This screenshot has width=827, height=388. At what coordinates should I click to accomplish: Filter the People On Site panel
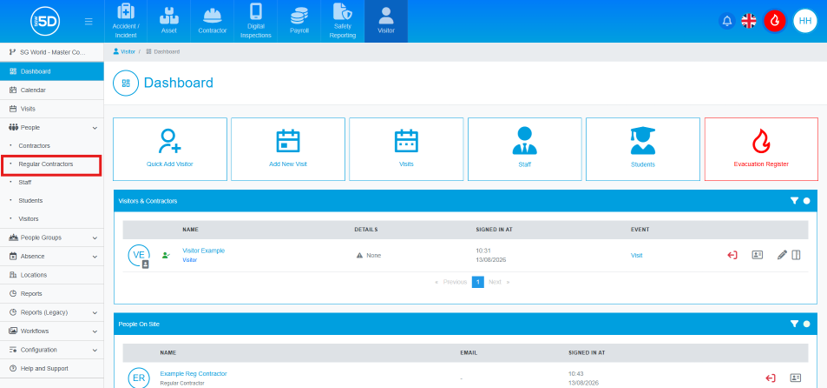click(794, 324)
